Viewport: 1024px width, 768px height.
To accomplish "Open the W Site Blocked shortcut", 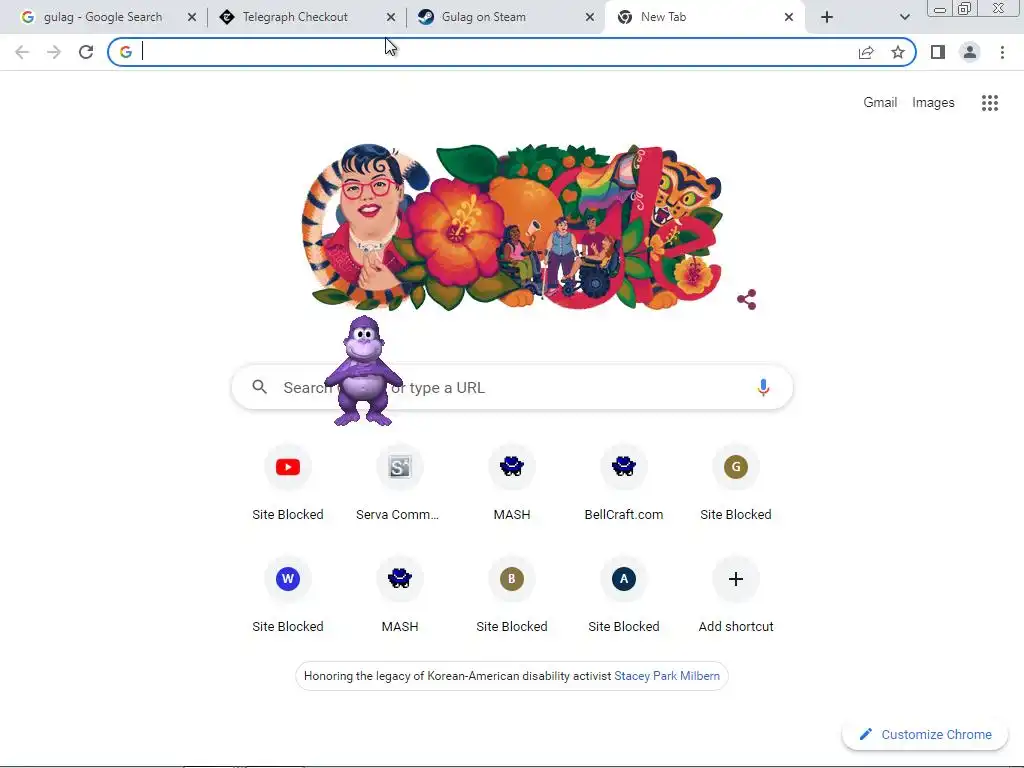I will [288, 595].
